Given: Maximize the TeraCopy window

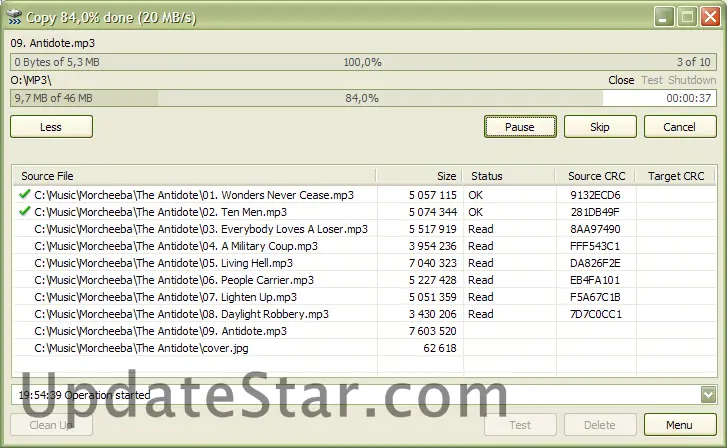Looking at the screenshot, I should [x=687, y=17].
